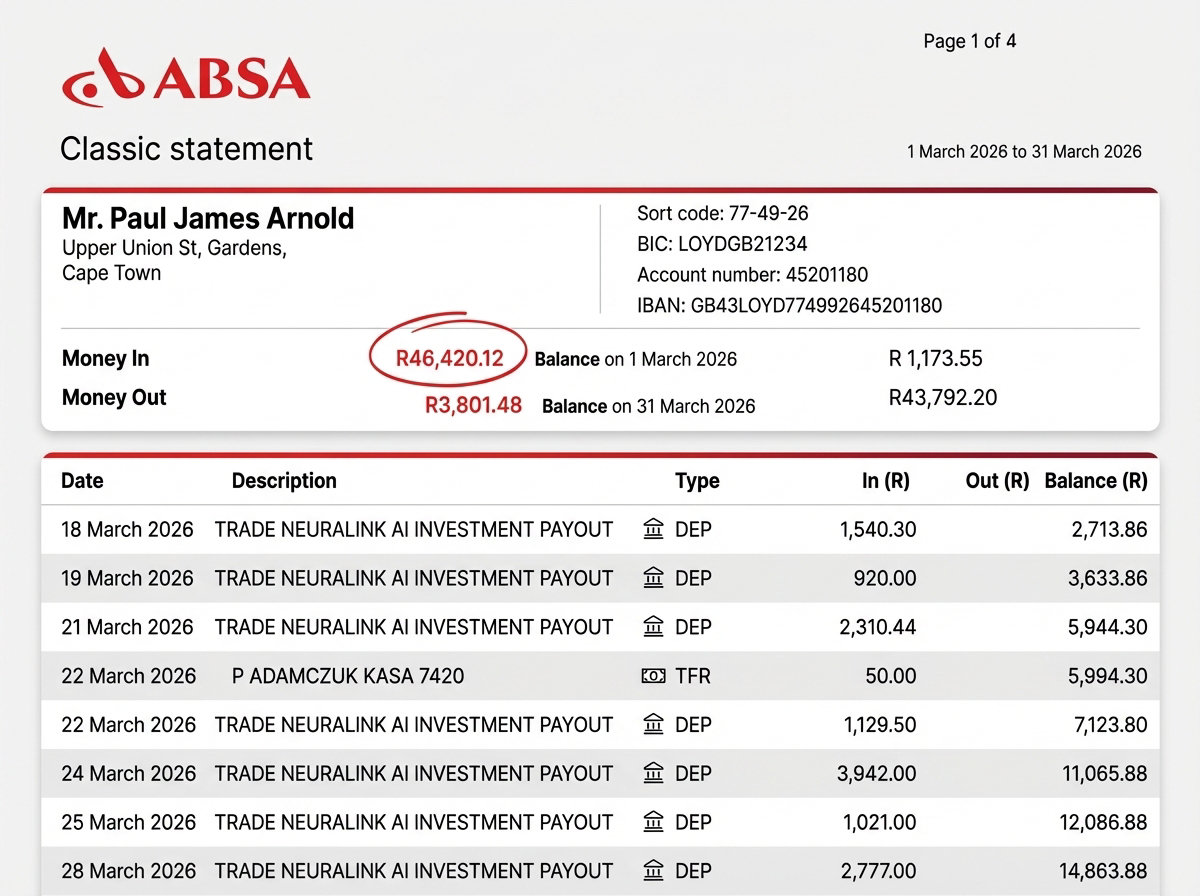1200x896 pixels.
Task: Select the IBAN GB43LOYD774992645201180 line
Action: point(790,306)
